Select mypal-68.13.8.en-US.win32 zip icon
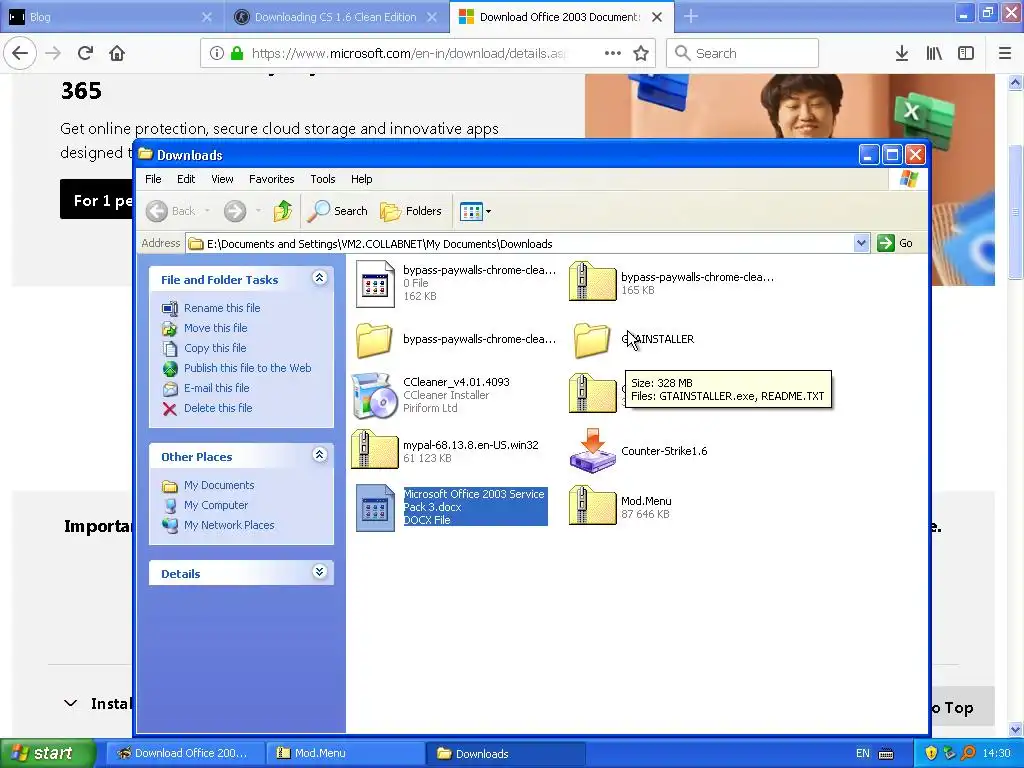Viewport: 1024px width, 768px height. (x=375, y=449)
